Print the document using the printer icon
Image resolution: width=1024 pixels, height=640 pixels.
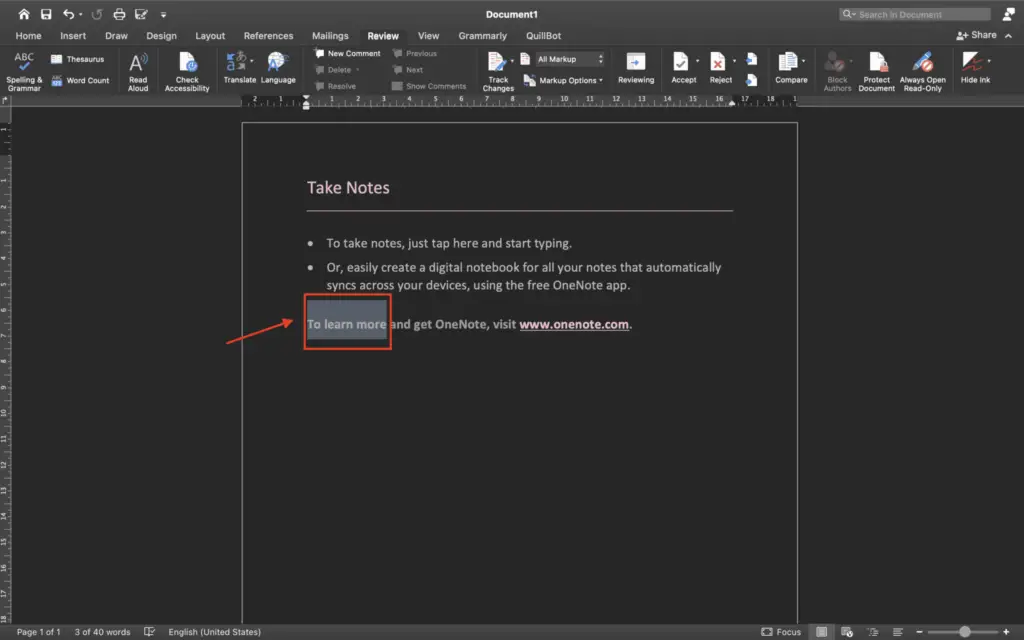[x=119, y=14]
